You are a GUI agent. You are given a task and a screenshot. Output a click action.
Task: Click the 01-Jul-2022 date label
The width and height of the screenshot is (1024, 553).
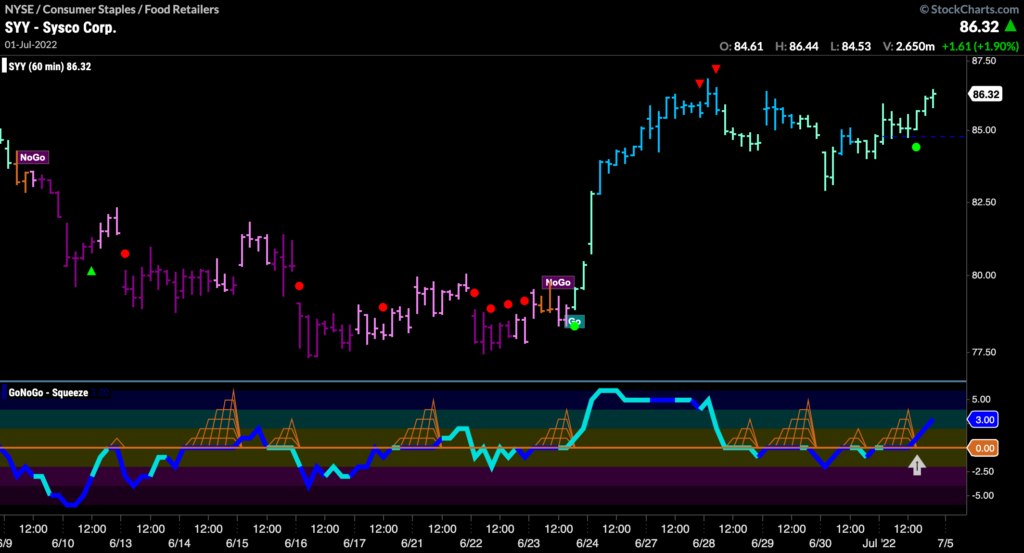click(31, 44)
